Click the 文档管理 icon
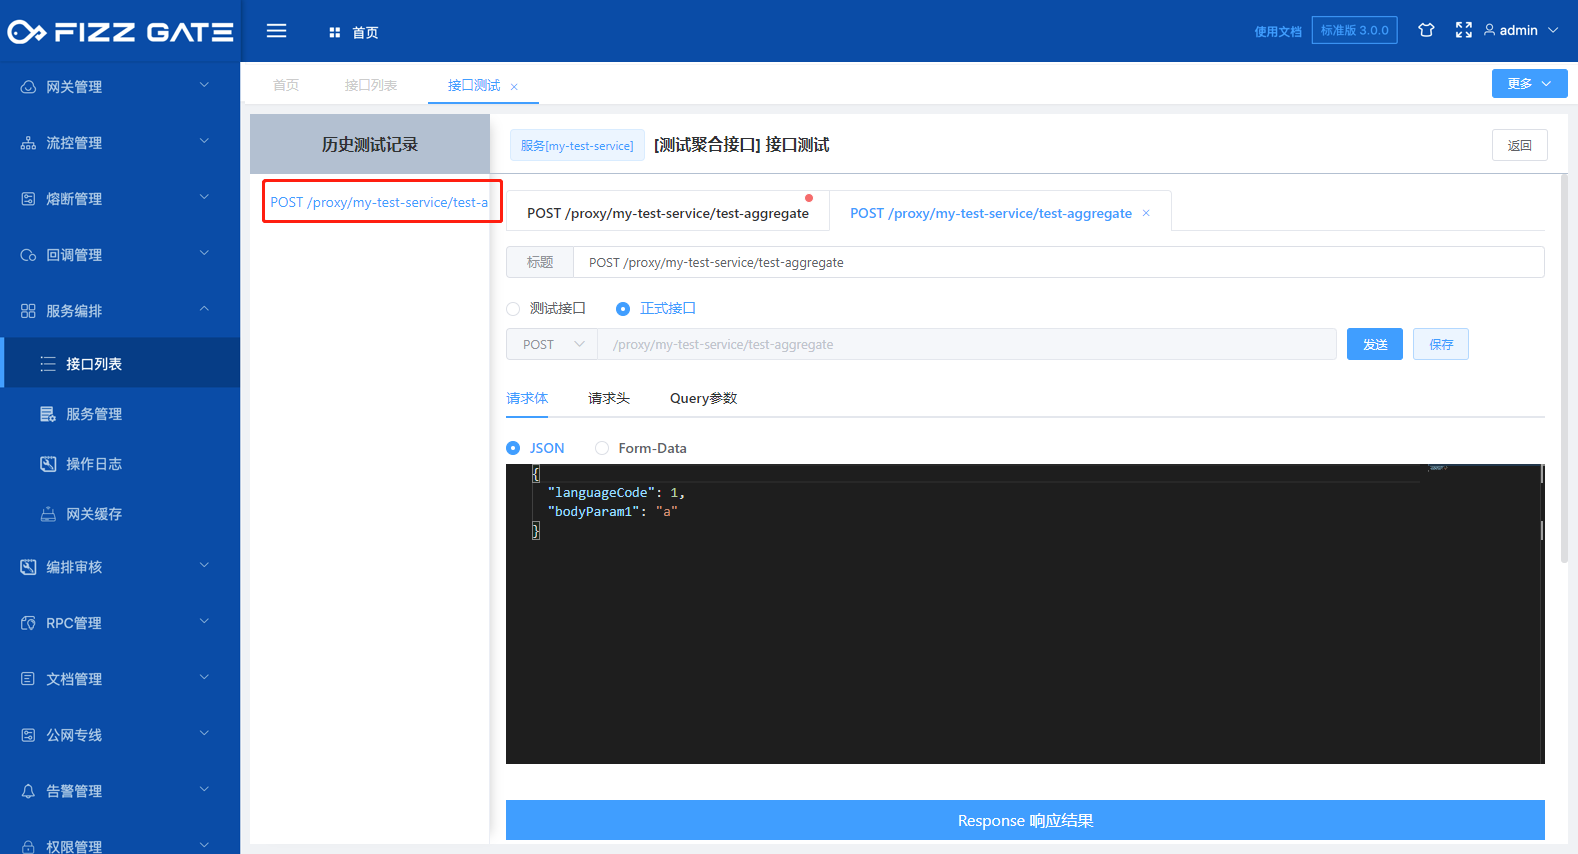The image size is (1578, 854). click(28, 679)
